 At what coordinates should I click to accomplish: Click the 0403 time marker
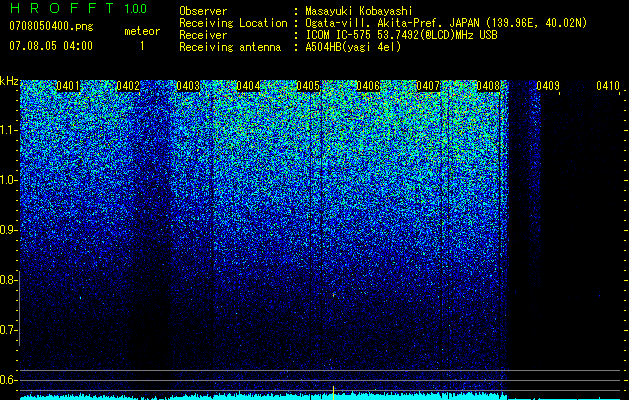point(188,86)
